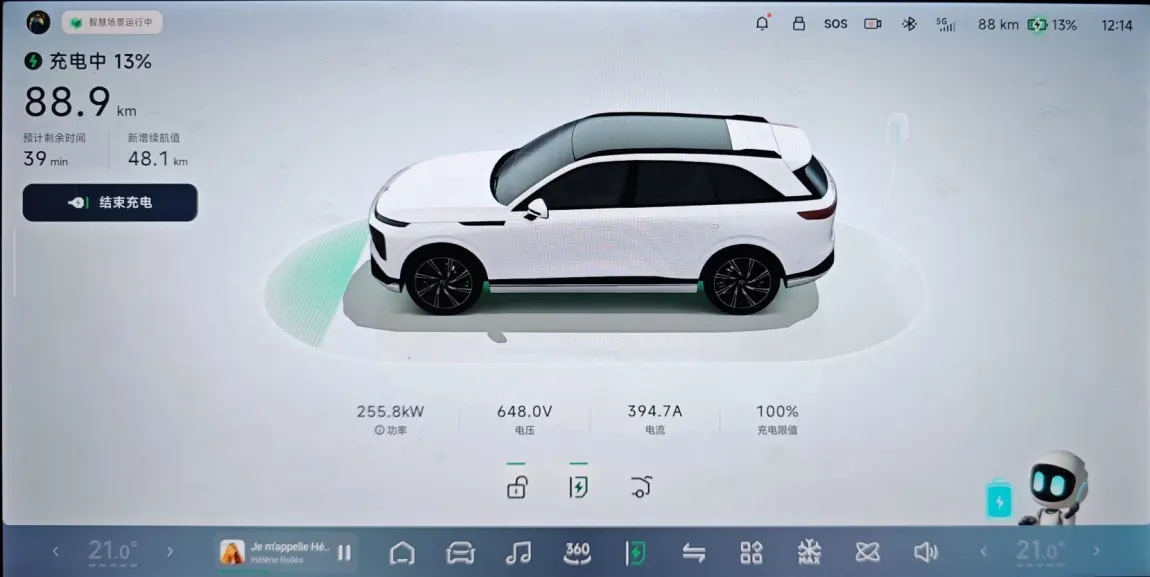Toggle the charging port unlock icon
The image size is (1150, 577).
click(516, 487)
